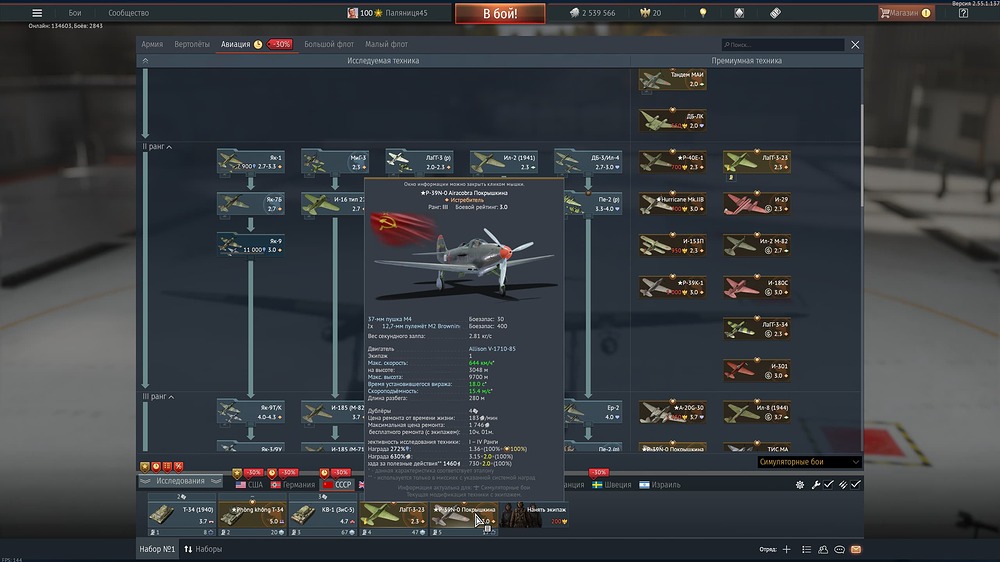Switch nation to Германия

(293, 485)
